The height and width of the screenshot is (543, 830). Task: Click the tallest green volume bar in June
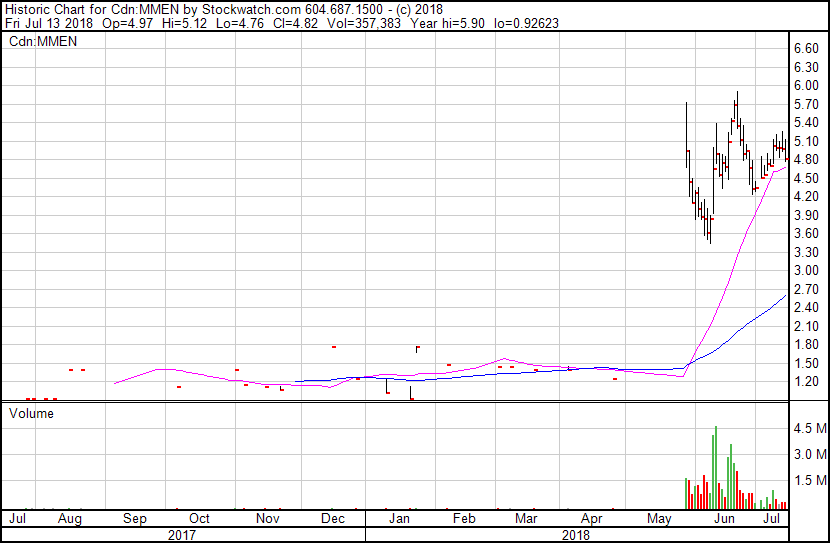pos(716,467)
